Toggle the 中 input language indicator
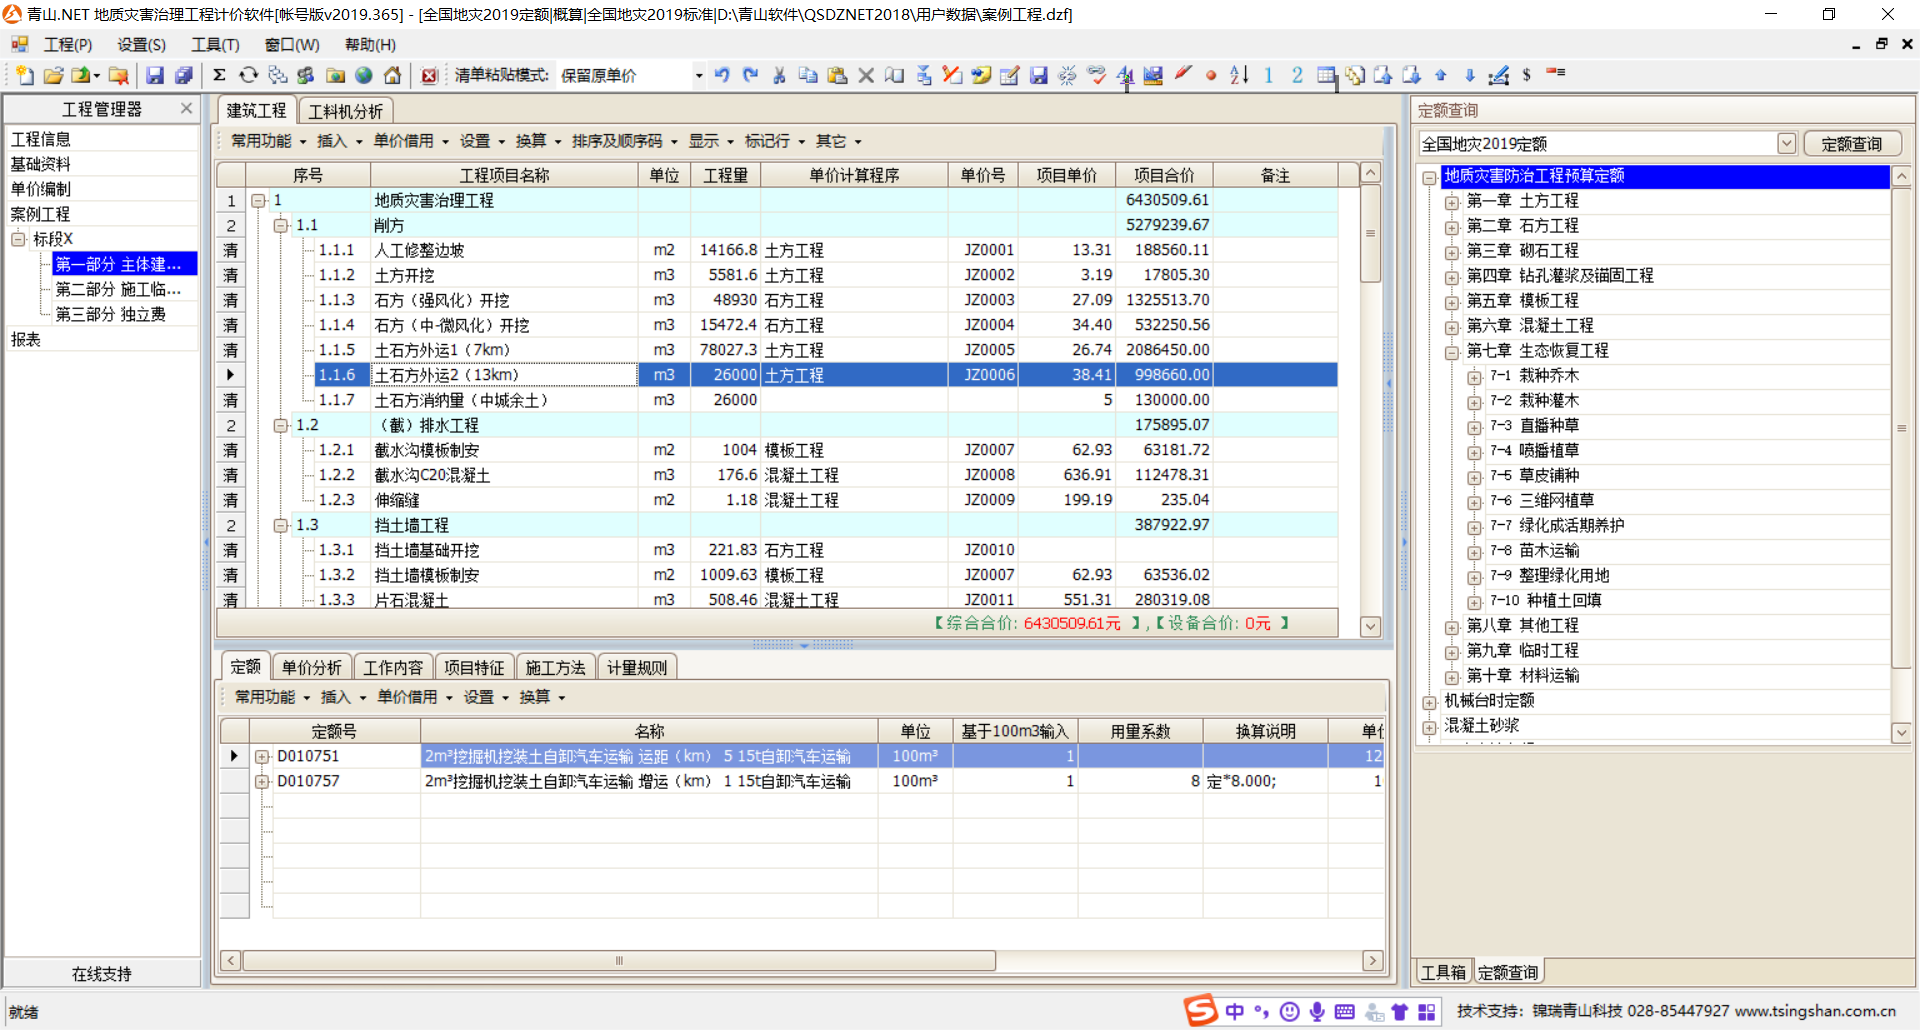This screenshot has height=1030, width=1920. click(1235, 1011)
